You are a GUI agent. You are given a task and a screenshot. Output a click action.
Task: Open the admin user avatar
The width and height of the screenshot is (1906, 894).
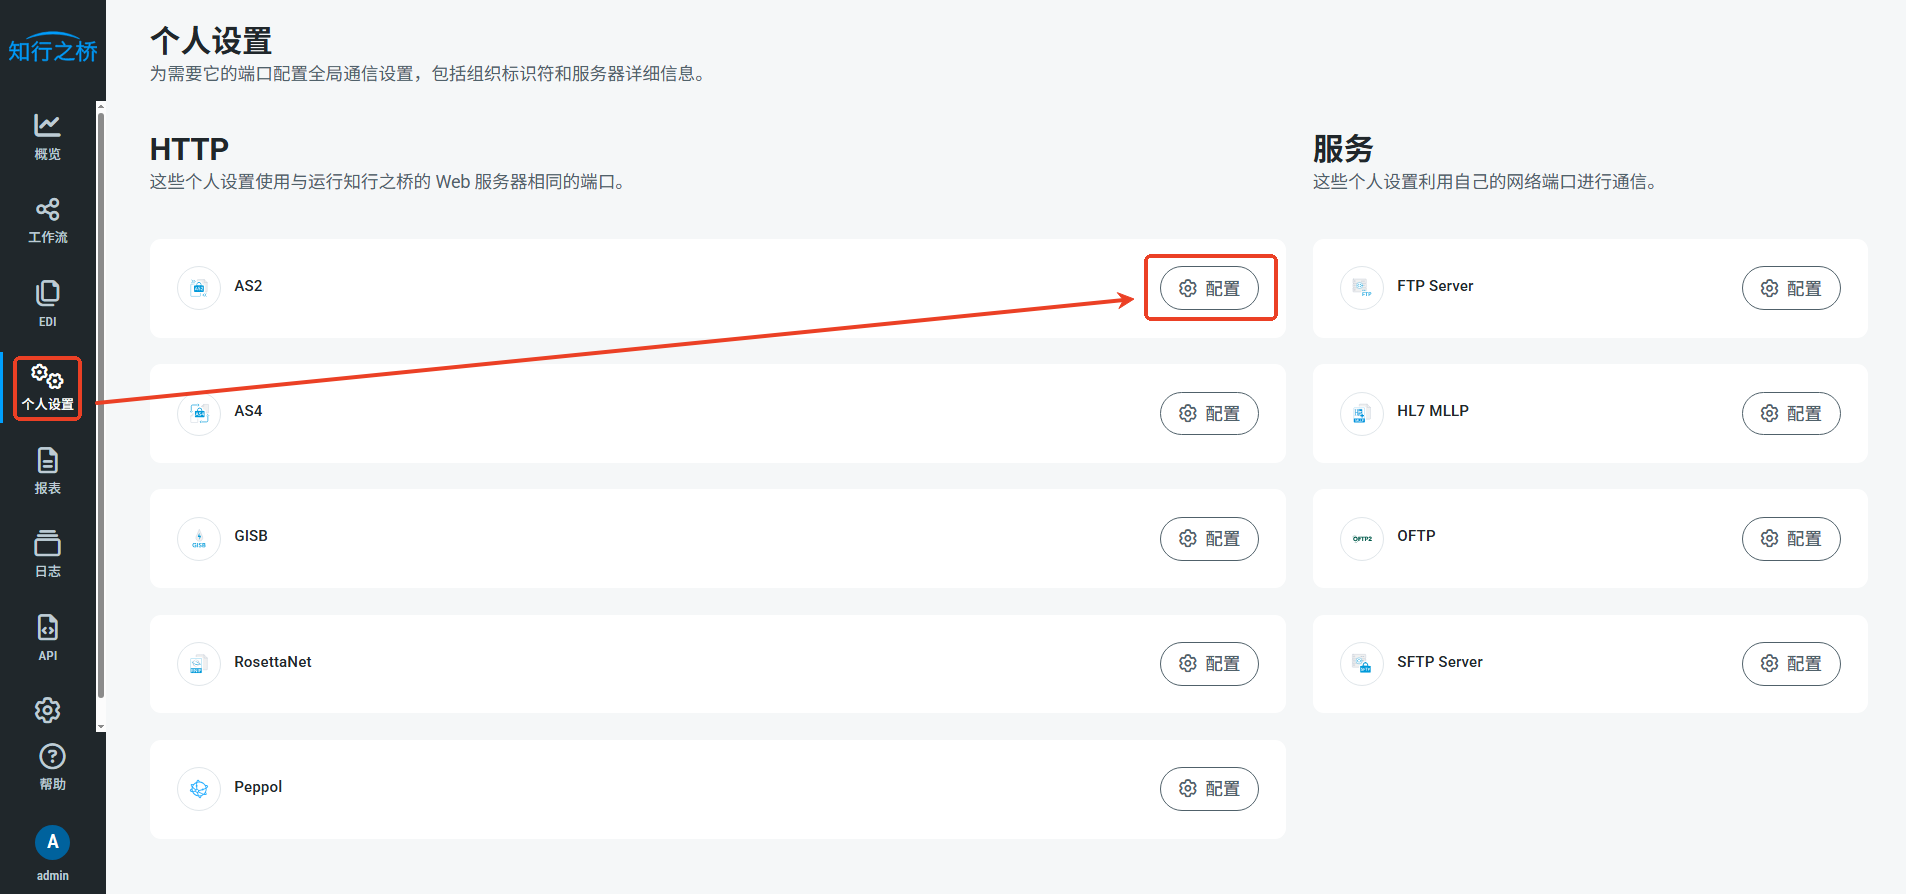coord(52,842)
